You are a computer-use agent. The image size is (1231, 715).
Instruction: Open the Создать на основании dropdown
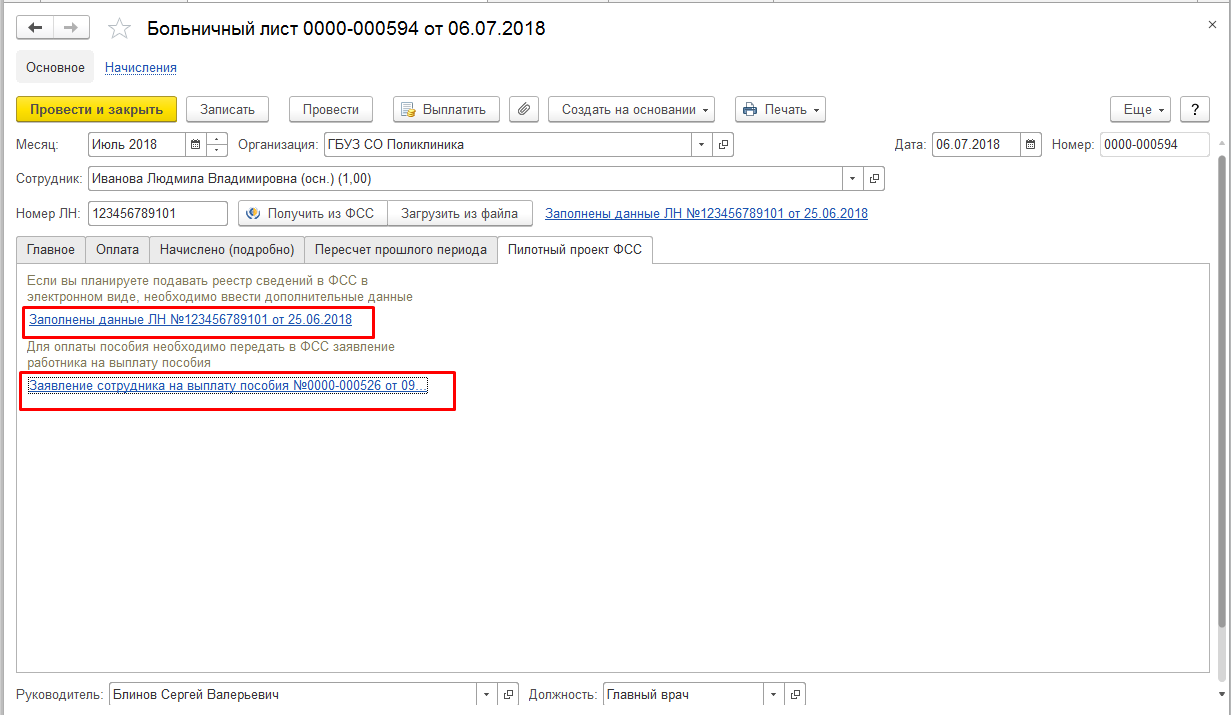point(631,110)
